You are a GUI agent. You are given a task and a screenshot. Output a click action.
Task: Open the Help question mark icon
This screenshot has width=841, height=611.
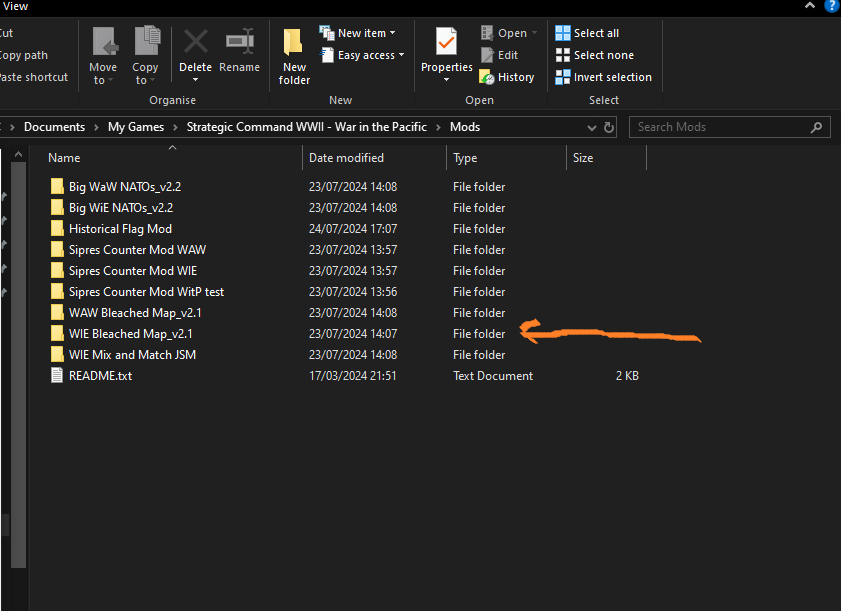pyautogui.click(x=832, y=5)
